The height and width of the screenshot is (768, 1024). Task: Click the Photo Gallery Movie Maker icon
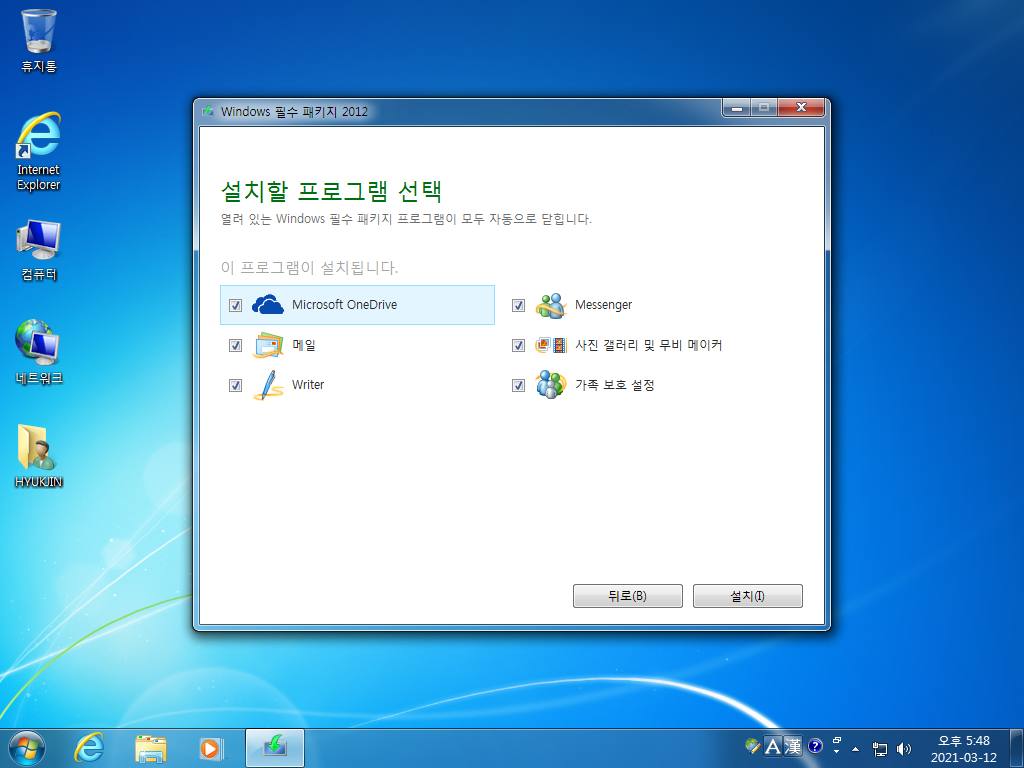tap(551, 345)
